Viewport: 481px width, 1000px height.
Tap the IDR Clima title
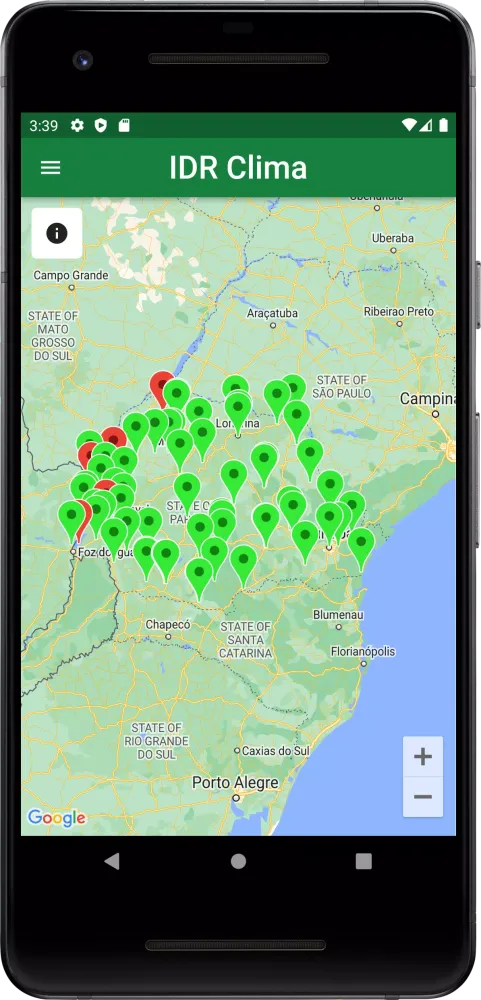[238, 168]
